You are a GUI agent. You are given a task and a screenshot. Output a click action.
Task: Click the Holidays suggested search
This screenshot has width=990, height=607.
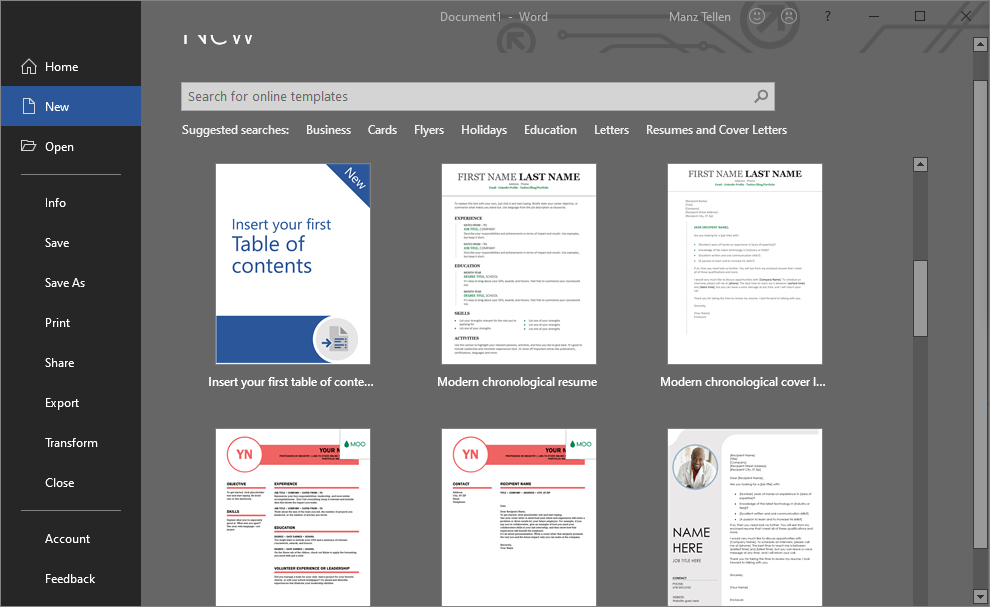(484, 130)
